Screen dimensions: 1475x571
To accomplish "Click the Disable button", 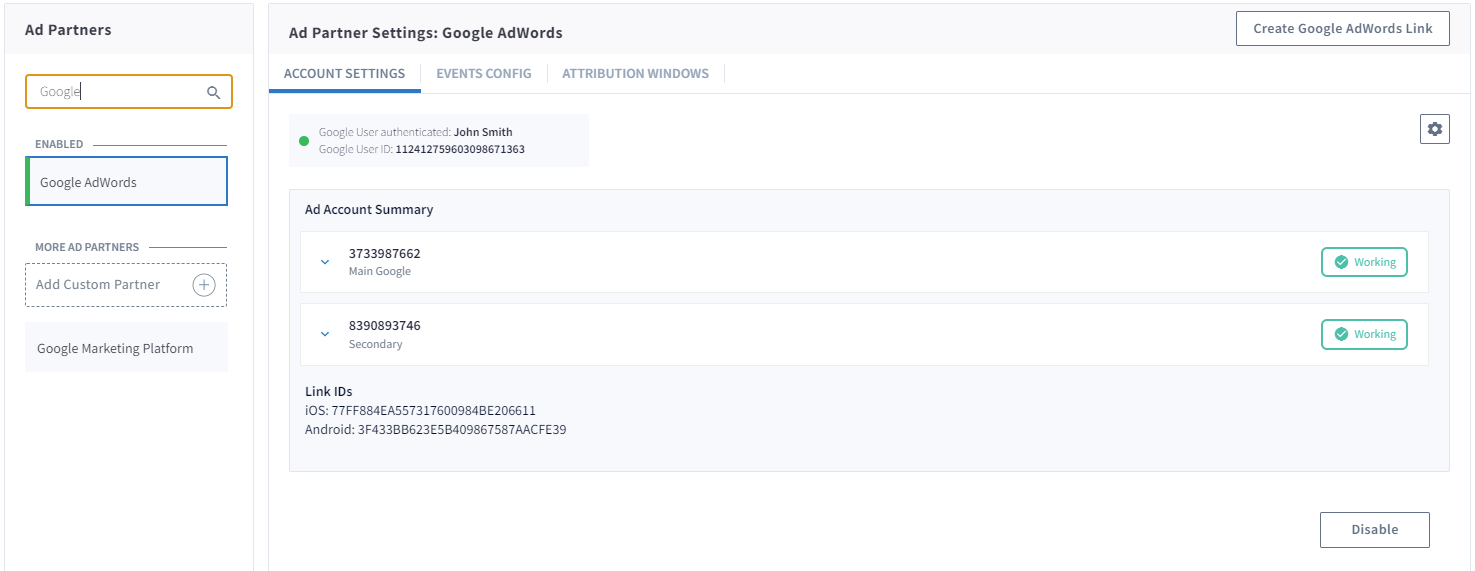I will pyautogui.click(x=1375, y=530).
